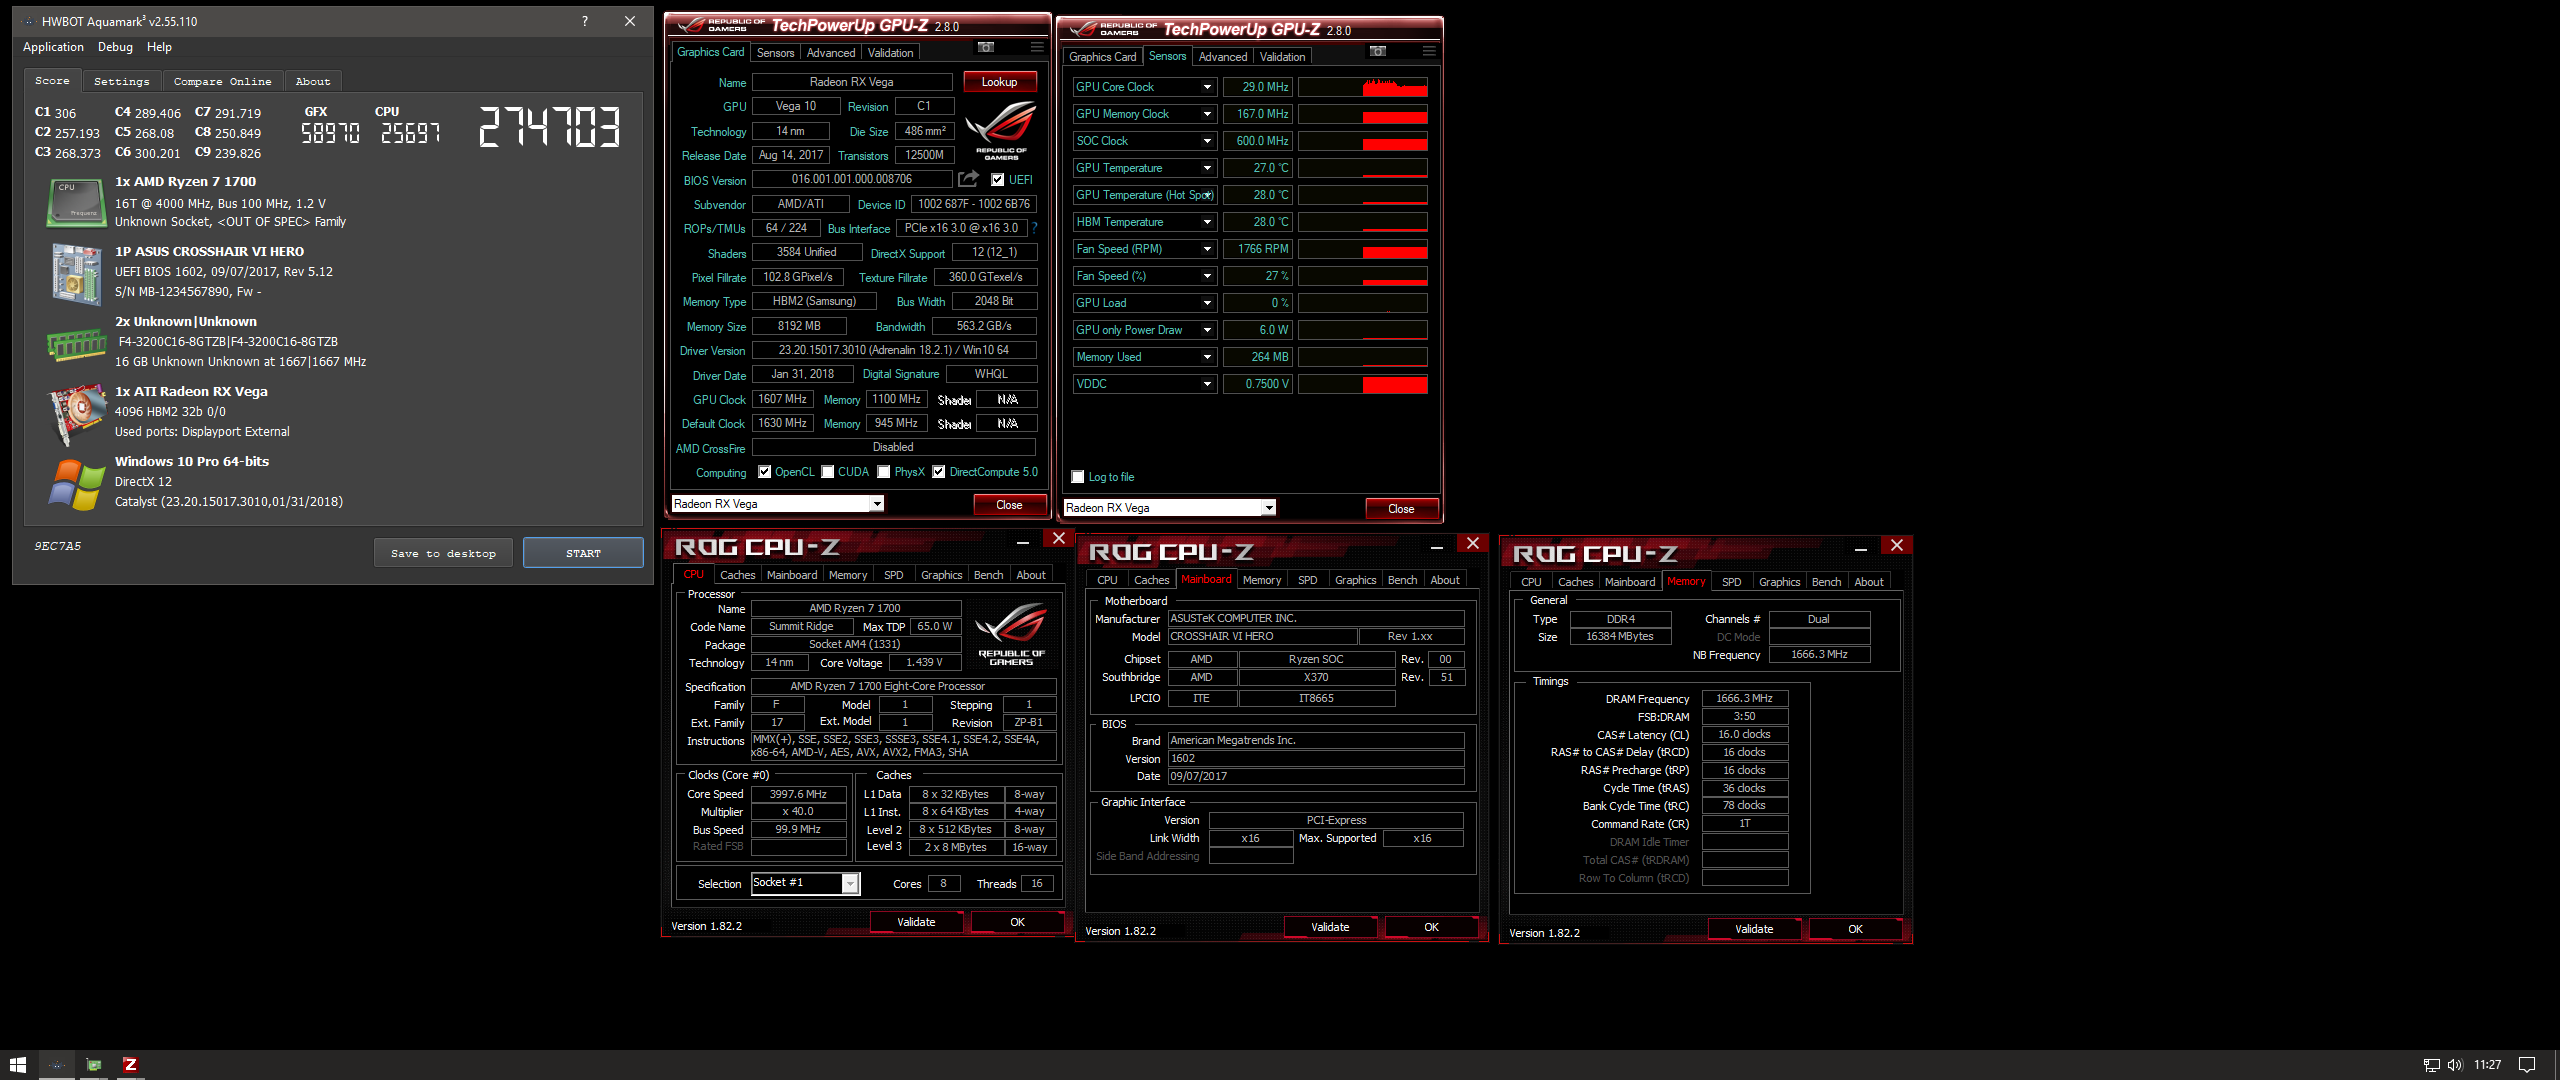Click the bus interface question mark in GPU-Z

[x=1035, y=228]
